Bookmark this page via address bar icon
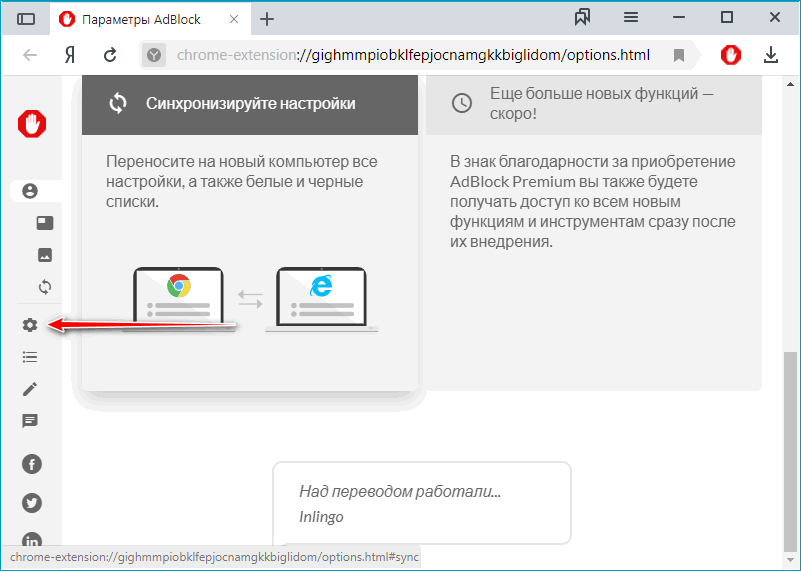Screen dimensions: 801x571 678,55
